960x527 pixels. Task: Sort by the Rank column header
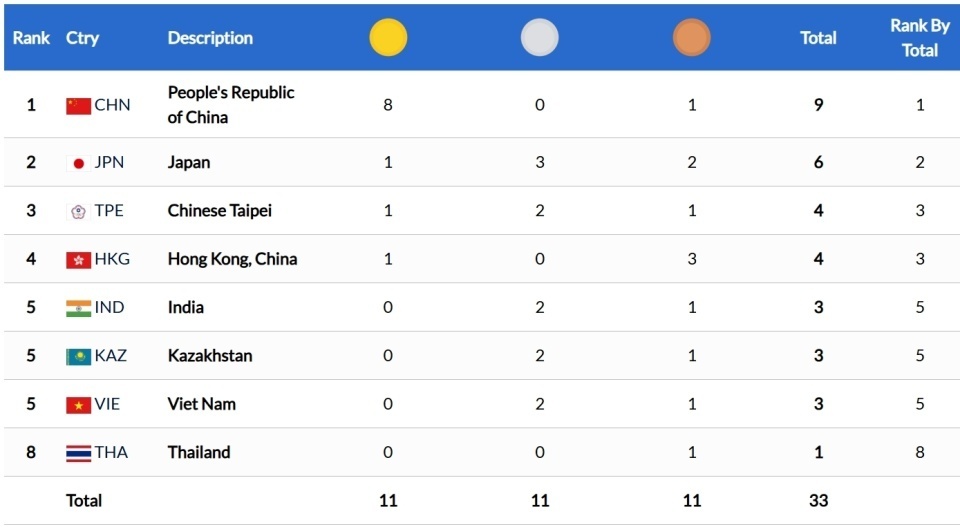[31, 38]
